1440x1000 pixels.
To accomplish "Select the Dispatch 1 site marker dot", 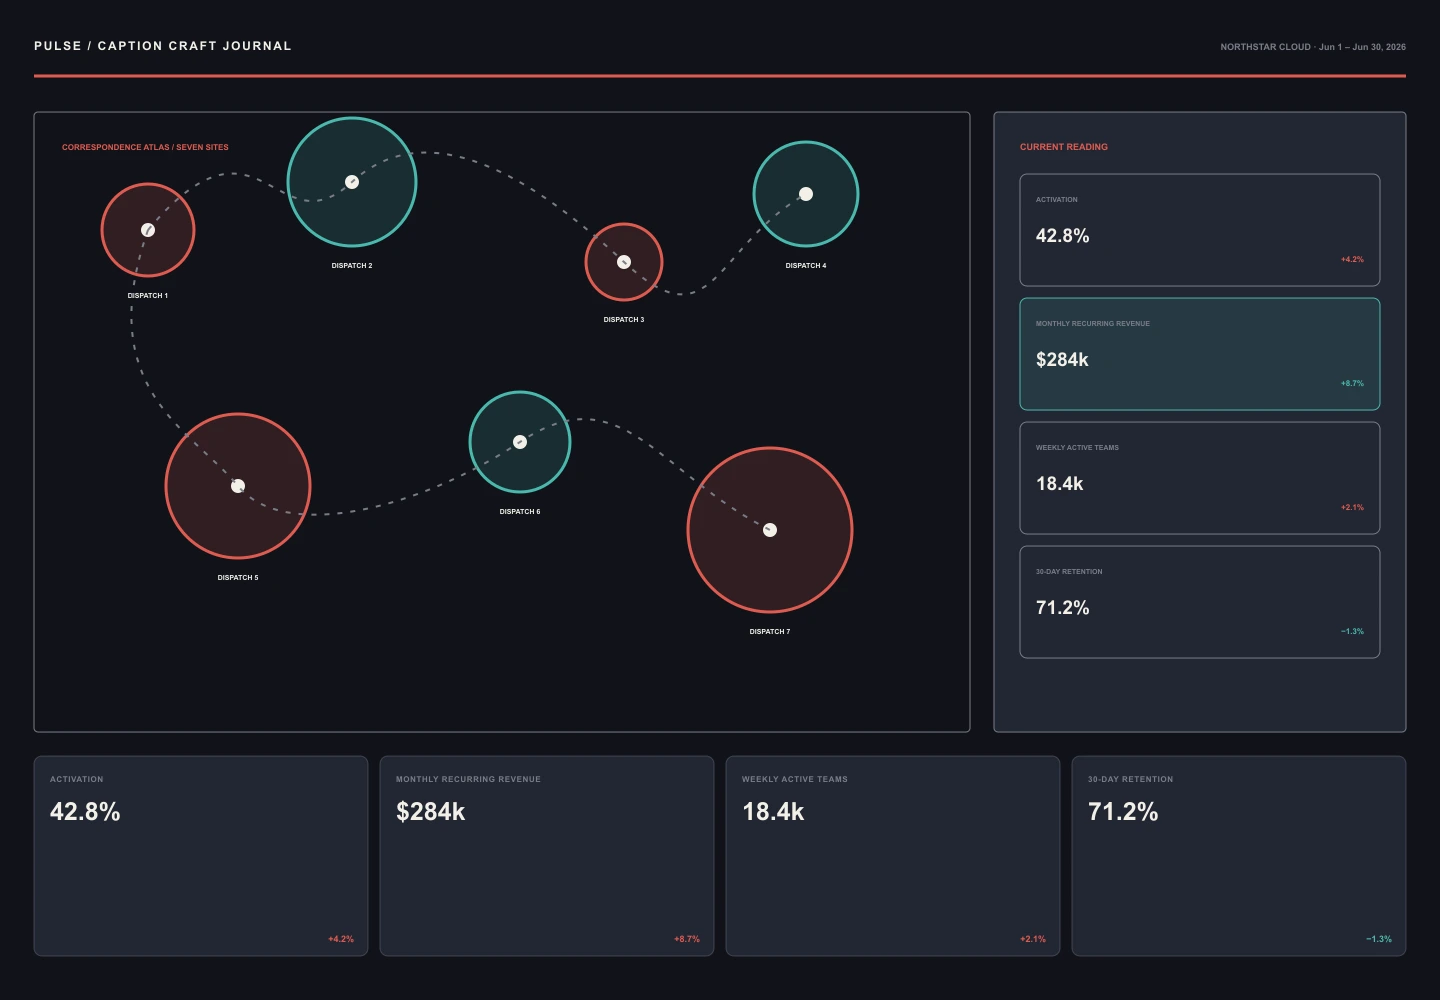I will coord(148,230).
